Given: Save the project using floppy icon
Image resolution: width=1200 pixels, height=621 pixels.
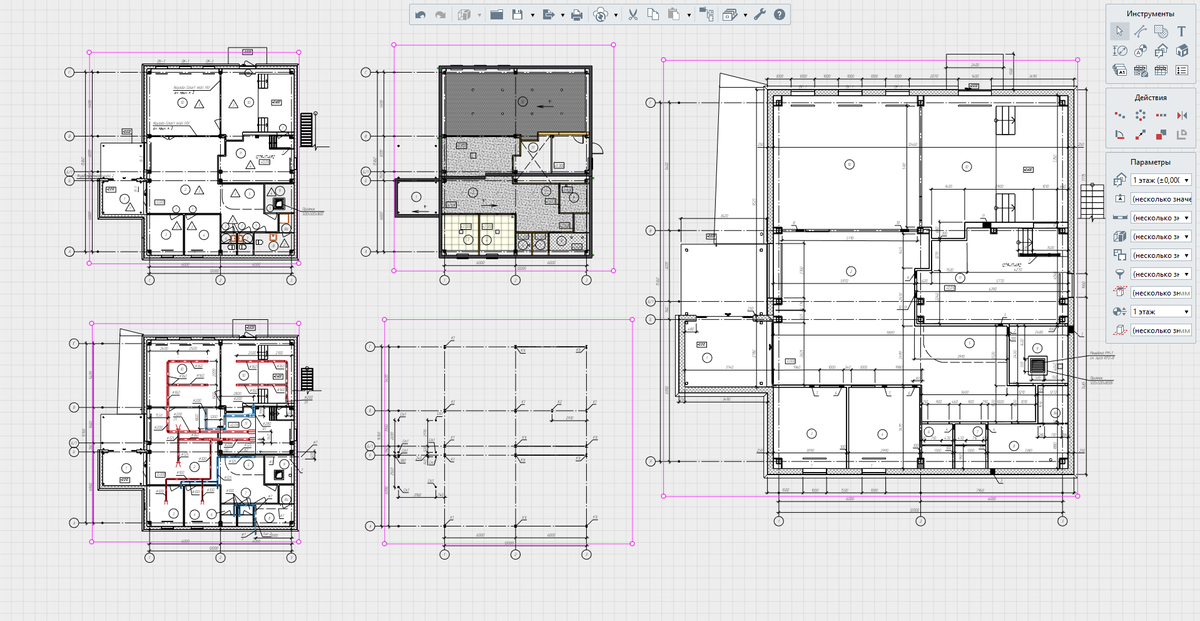Looking at the screenshot, I should [x=518, y=15].
